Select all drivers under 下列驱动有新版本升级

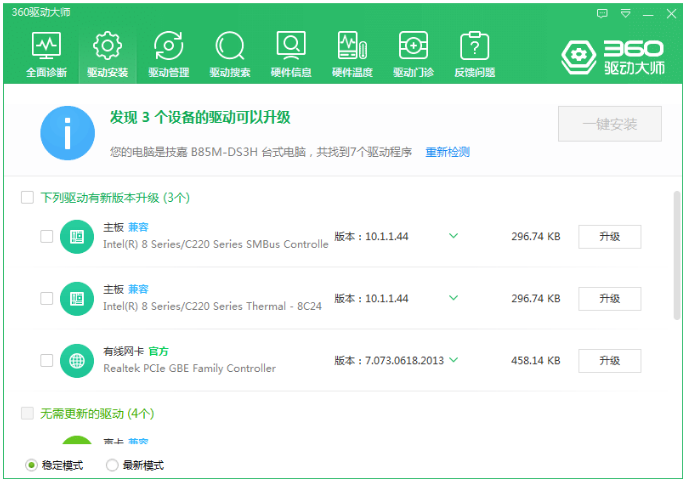pyautogui.click(x=27, y=198)
